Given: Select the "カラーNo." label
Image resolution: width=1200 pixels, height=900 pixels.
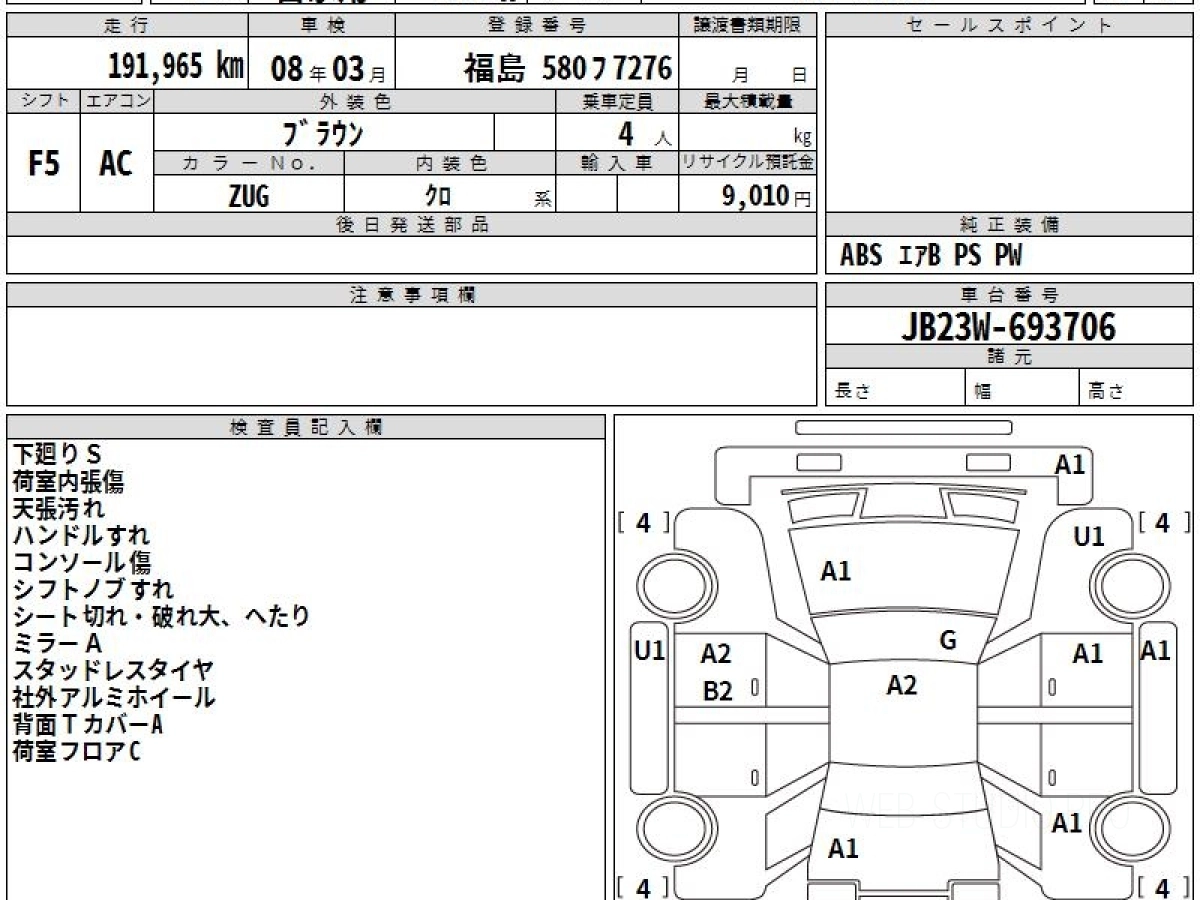Looking at the screenshot, I should coord(249,163).
